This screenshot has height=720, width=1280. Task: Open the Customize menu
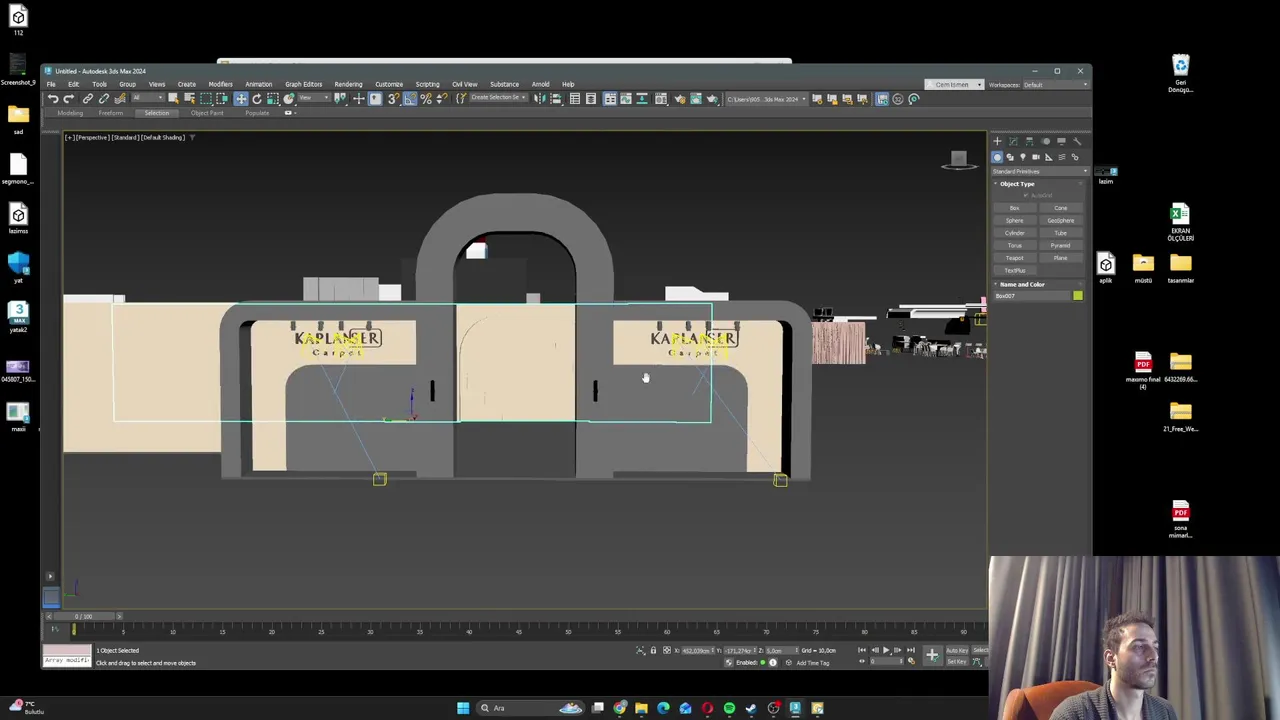[389, 84]
